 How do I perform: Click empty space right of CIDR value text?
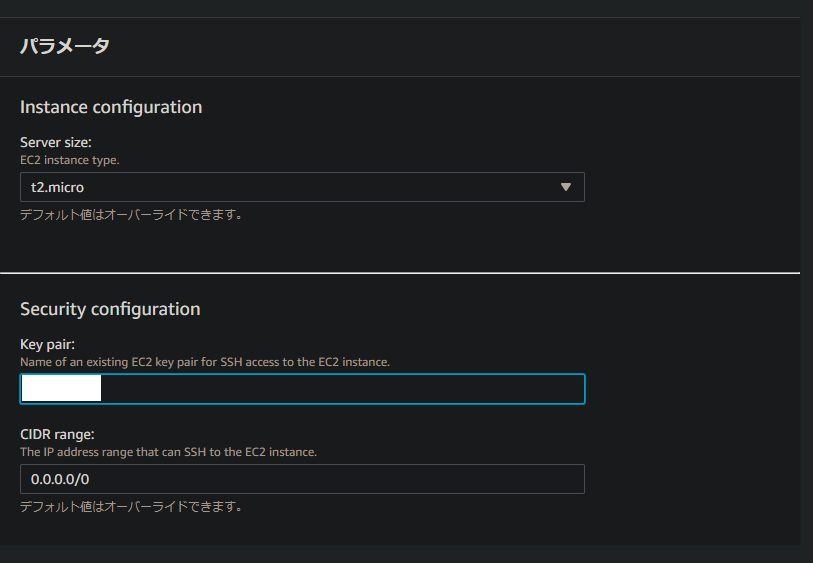click(330, 479)
